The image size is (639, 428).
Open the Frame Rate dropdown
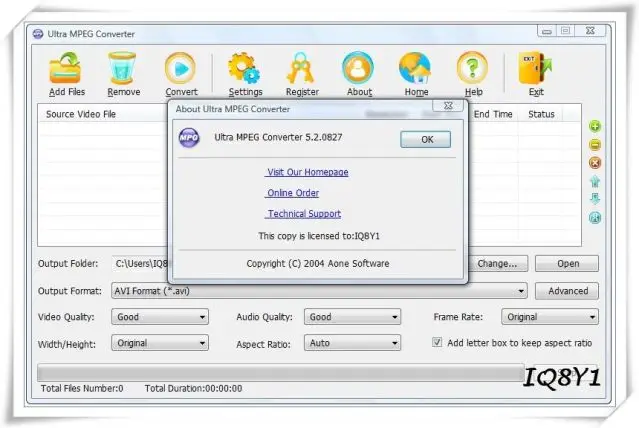550,317
